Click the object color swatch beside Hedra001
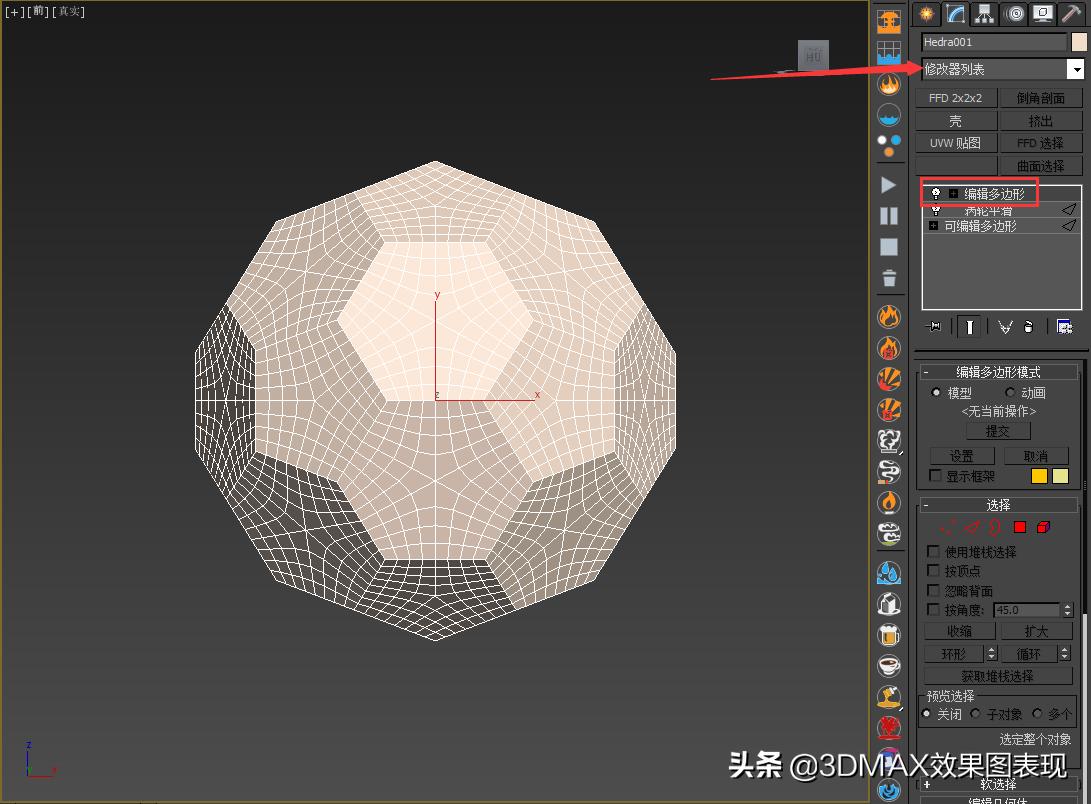Image resolution: width=1091 pixels, height=804 pixels. (1080, 42)
